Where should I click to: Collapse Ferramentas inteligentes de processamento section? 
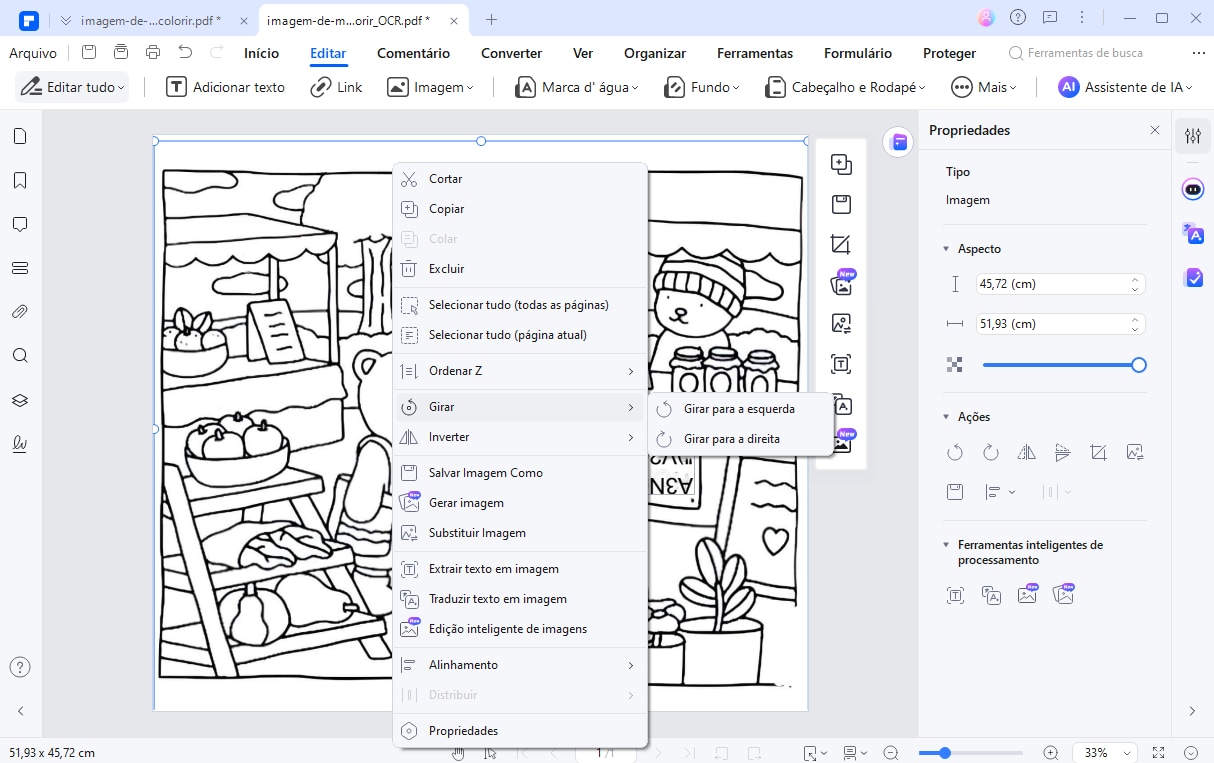[946, 545]
